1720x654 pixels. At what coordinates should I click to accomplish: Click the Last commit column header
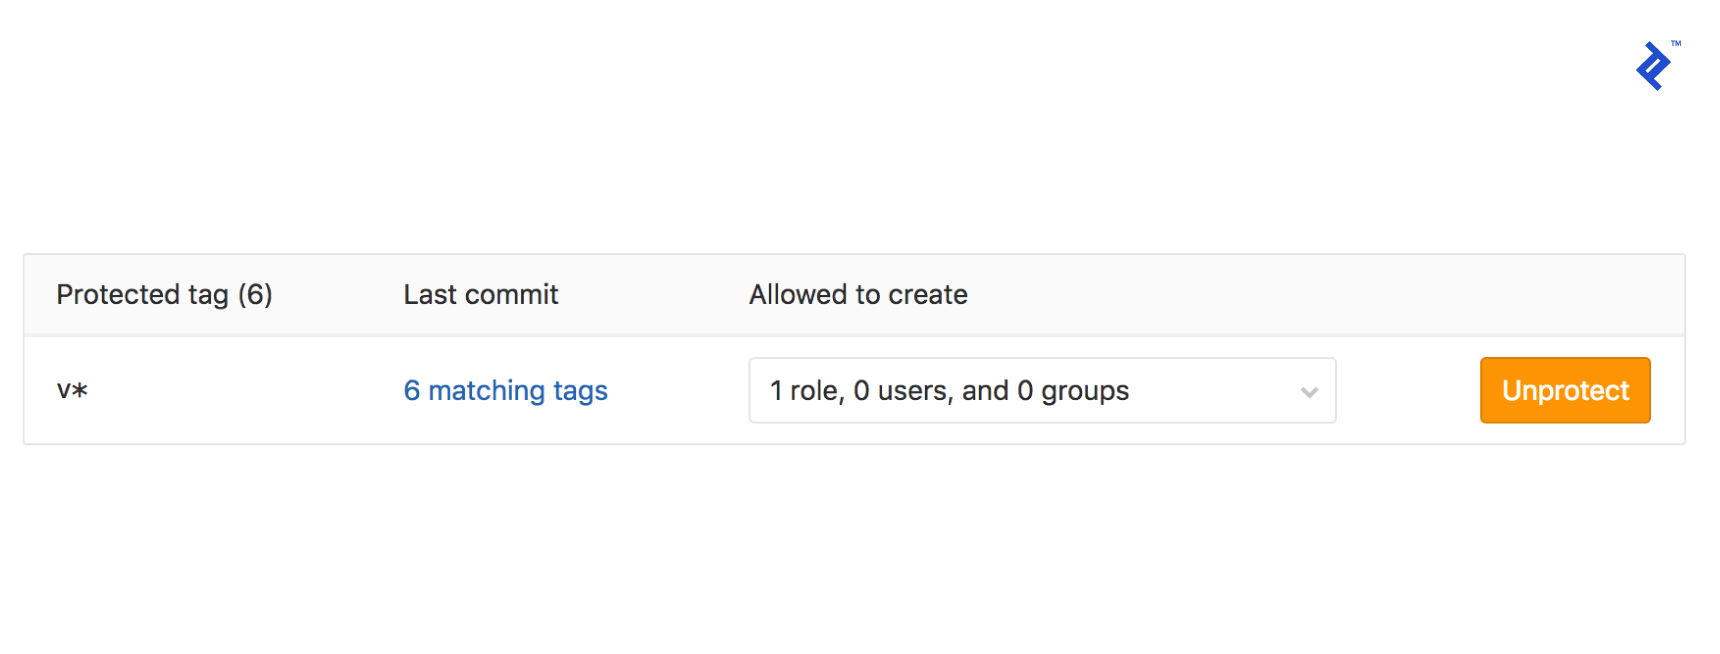click(480, 294)
